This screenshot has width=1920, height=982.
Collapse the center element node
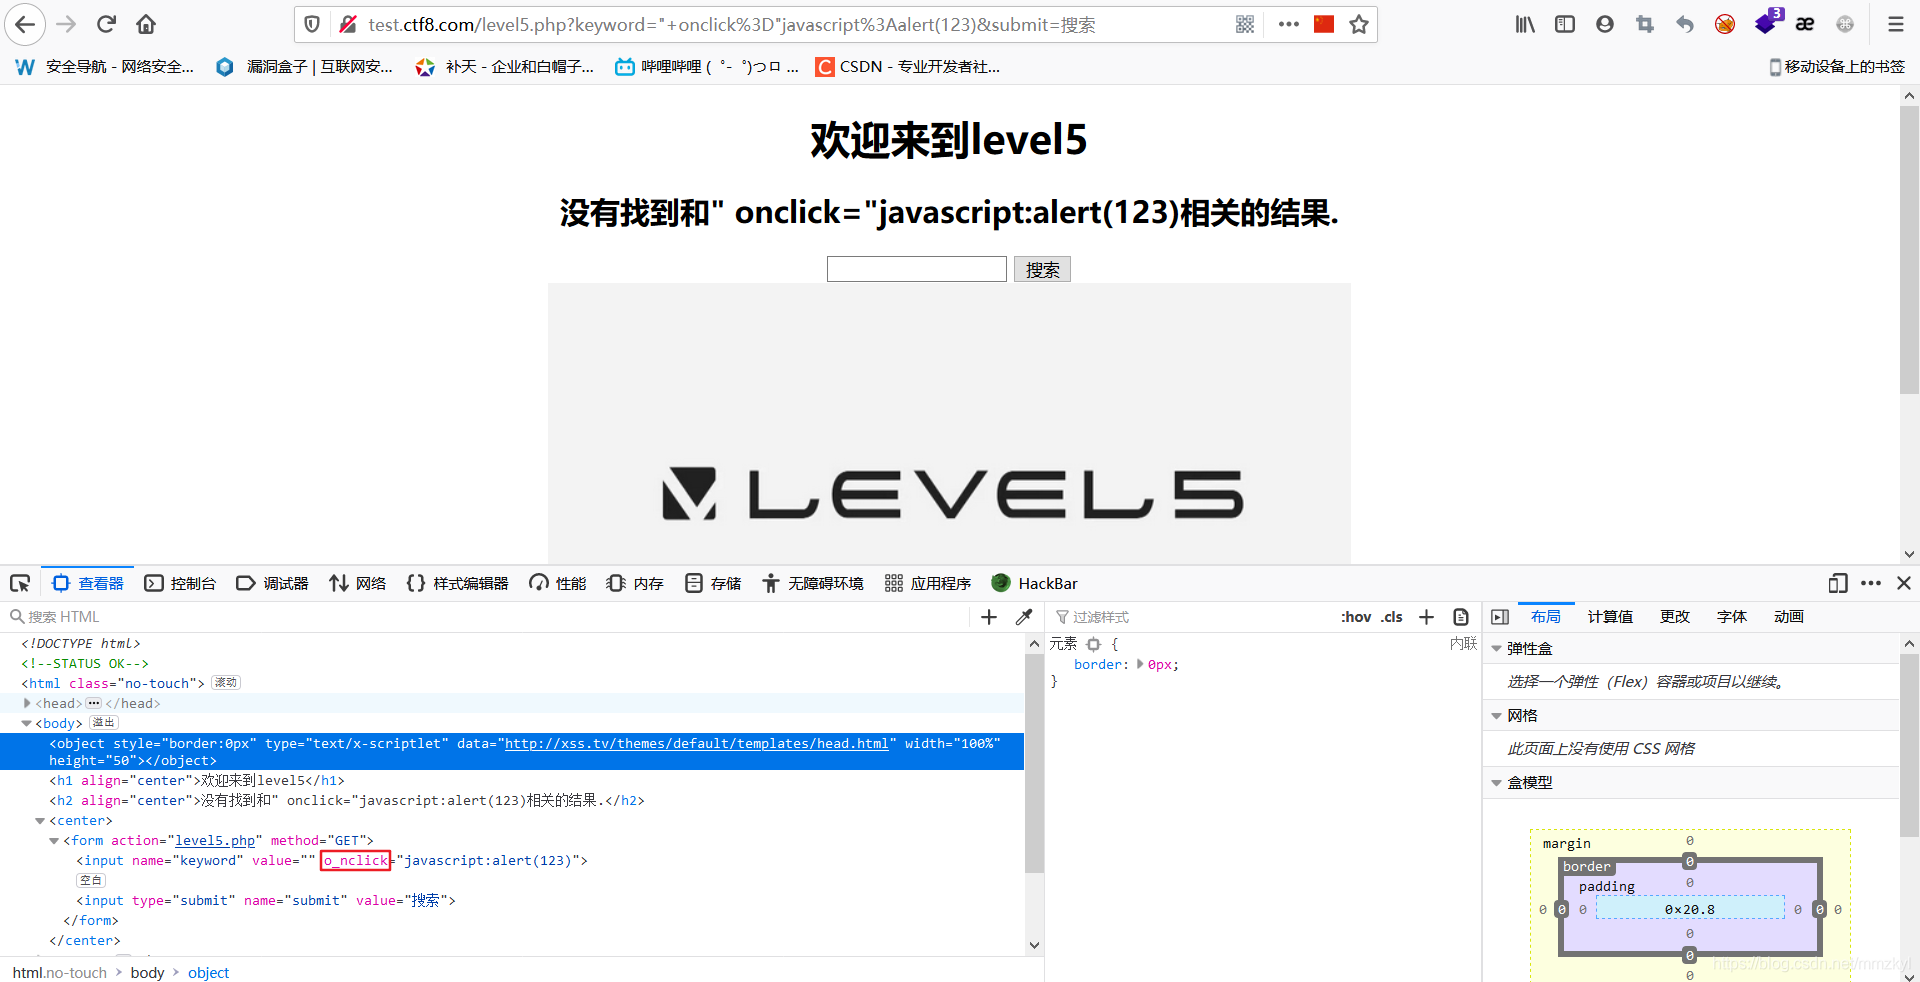point(40,821)
